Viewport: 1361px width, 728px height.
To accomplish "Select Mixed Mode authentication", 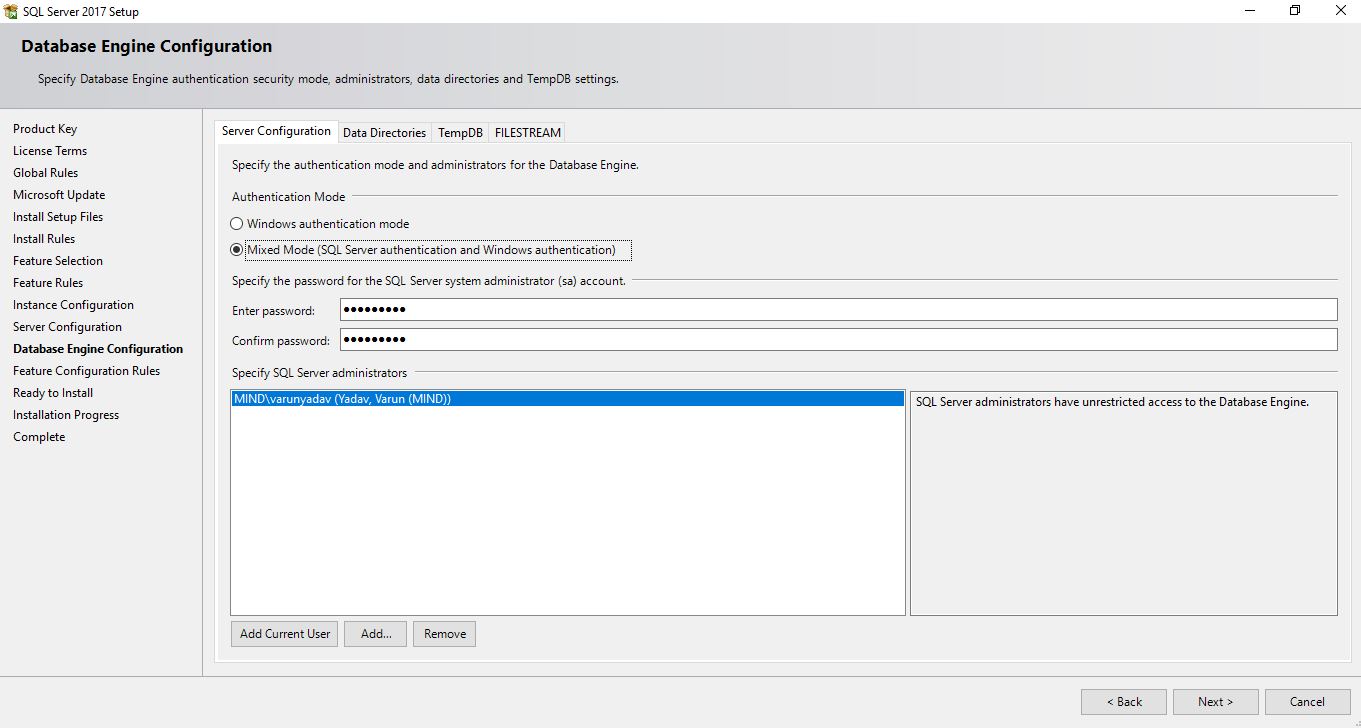I will click(236, 249).
